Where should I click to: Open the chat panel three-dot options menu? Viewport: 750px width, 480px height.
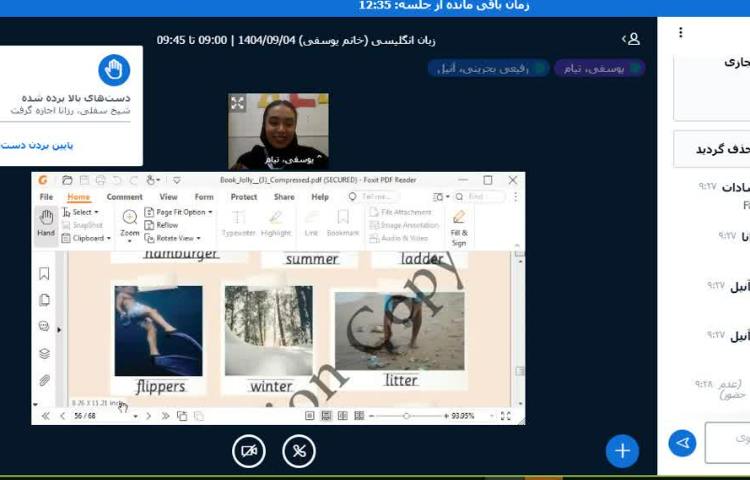pos(681,33)
